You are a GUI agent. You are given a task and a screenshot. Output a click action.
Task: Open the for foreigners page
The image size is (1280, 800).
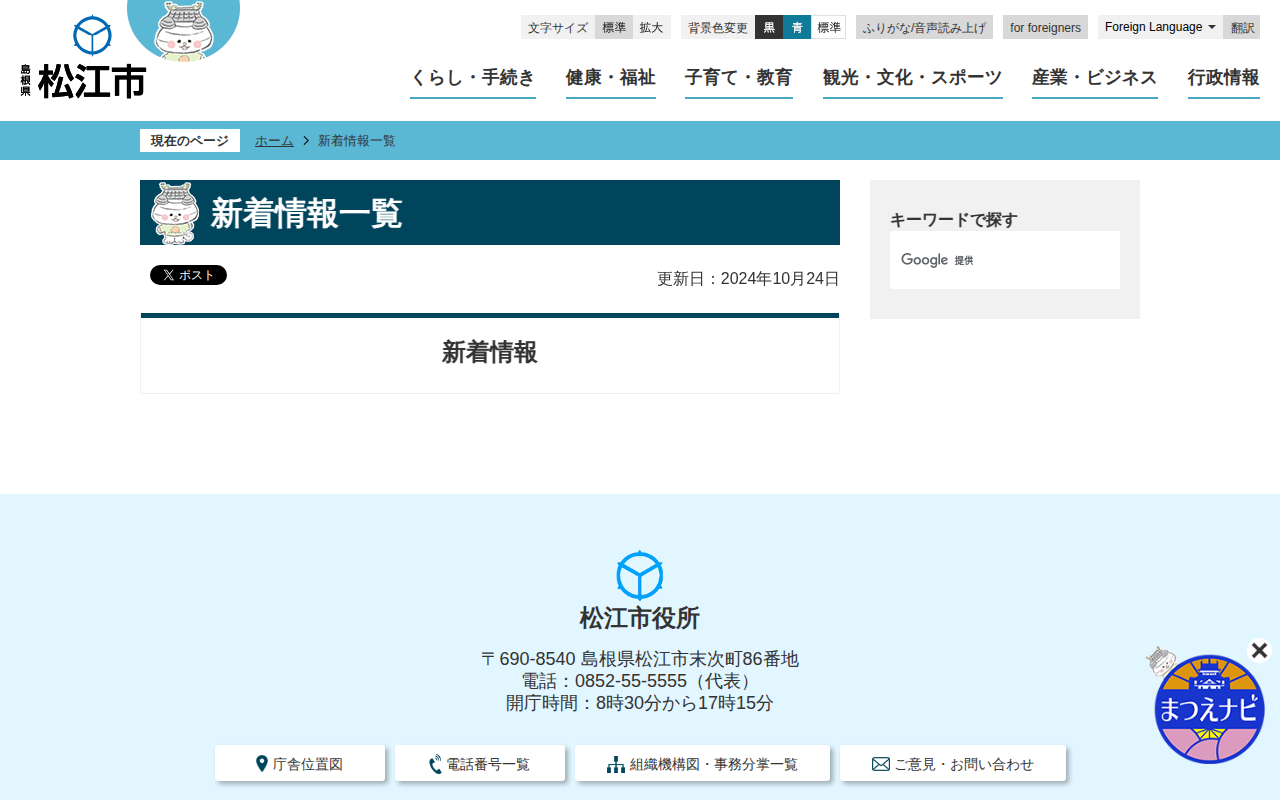pos(1045,27)
